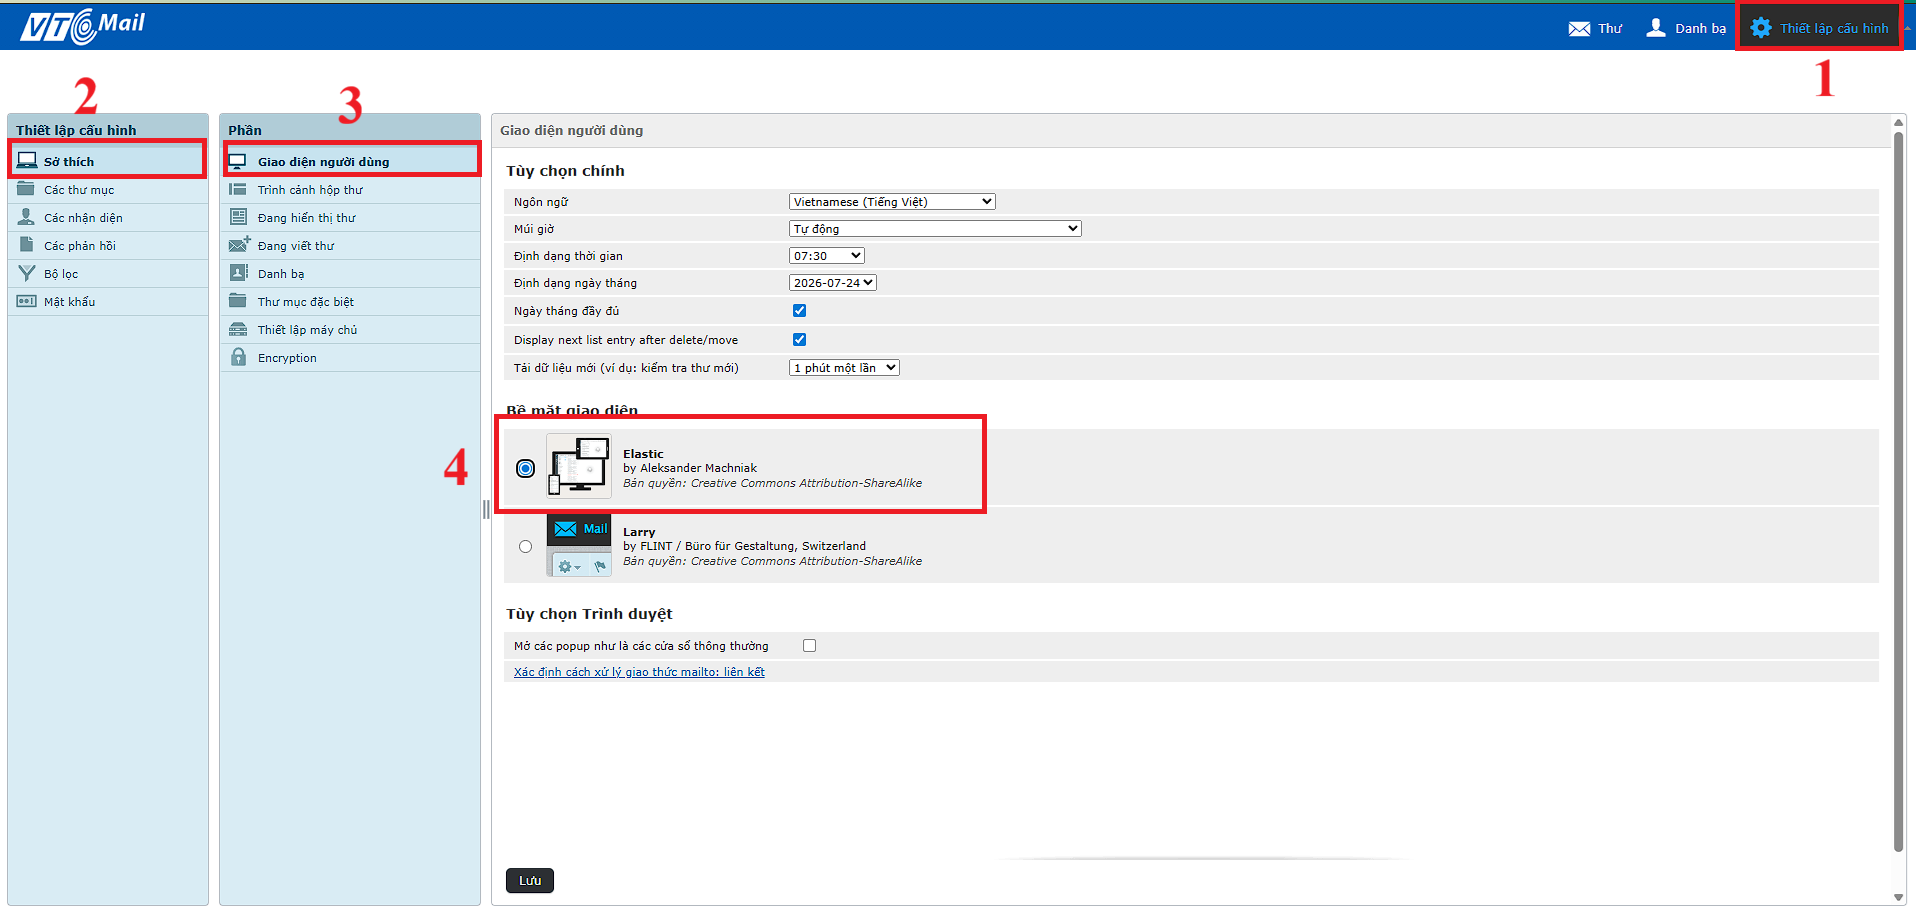Click the VTC Mail logo
Viewport: 1916px width, 923px height.
(83, 25)
